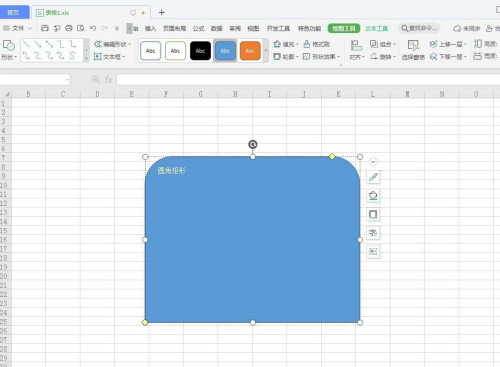Click the save icon in quick toolbar

click(45, 28)
